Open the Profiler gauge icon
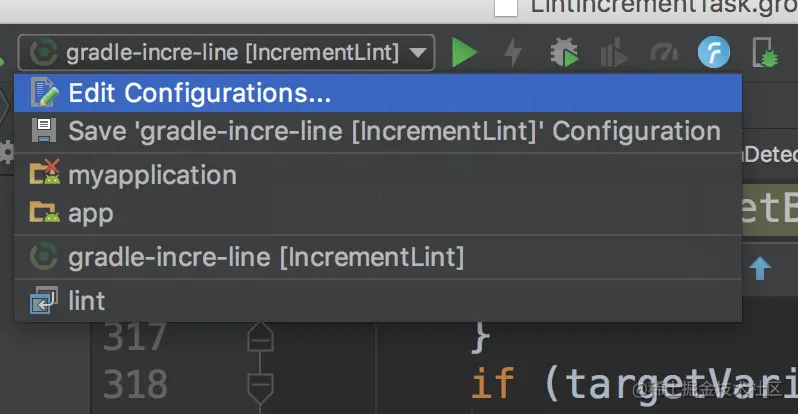 (x=663, y=52)
